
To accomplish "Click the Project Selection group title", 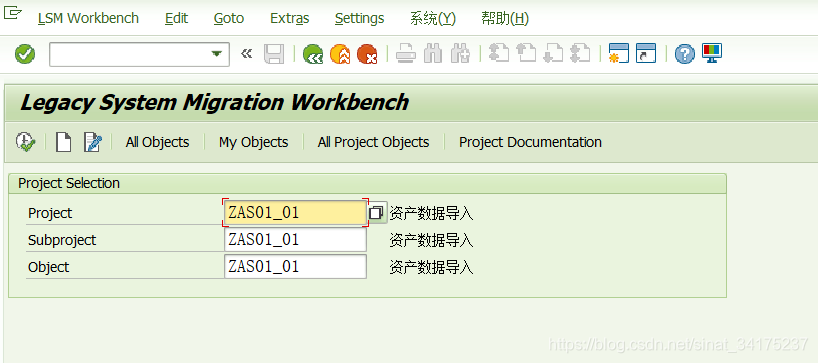I will (x=69, y=183).
